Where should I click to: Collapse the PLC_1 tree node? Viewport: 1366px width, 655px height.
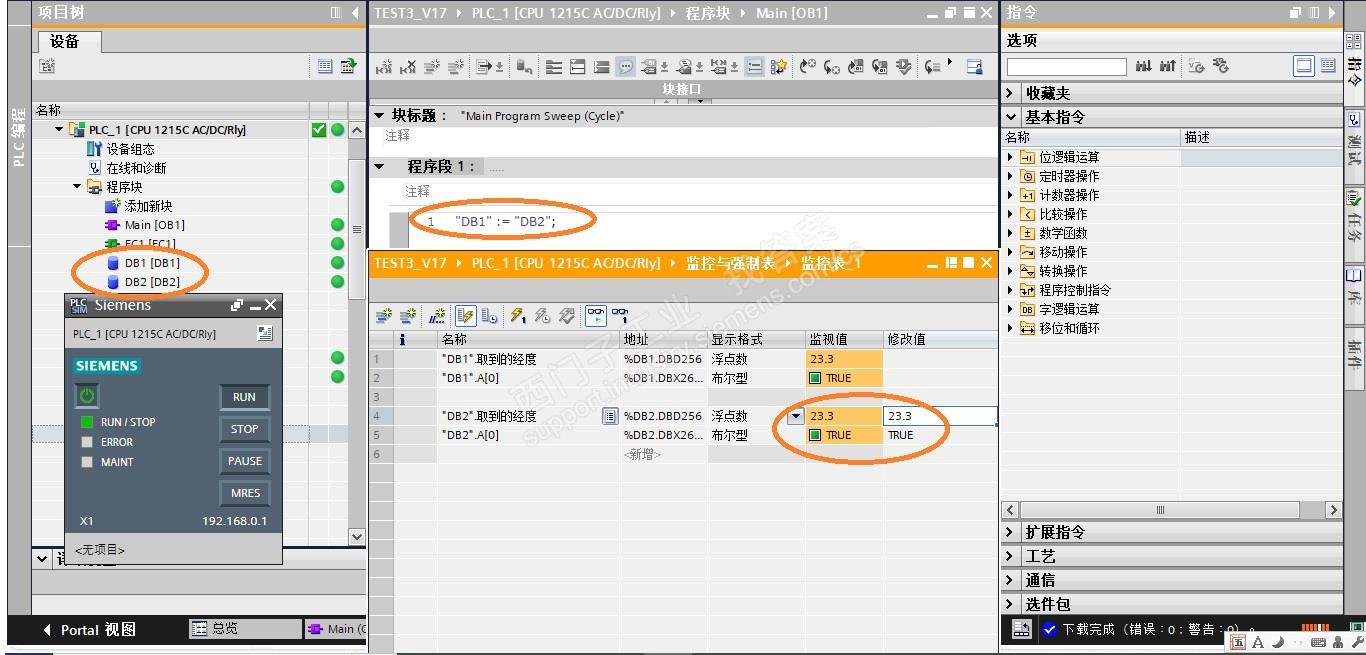[59, 130]
